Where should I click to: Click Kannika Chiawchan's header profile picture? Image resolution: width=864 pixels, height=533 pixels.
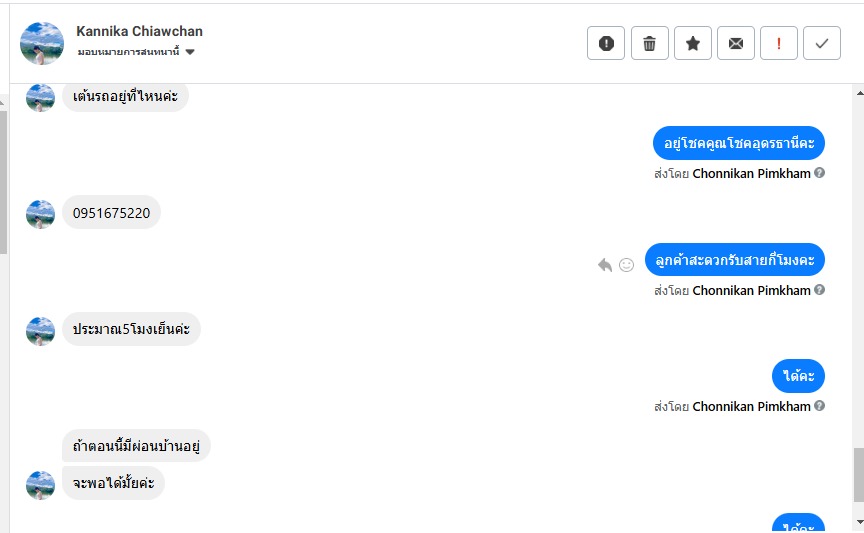coord(42,43)
